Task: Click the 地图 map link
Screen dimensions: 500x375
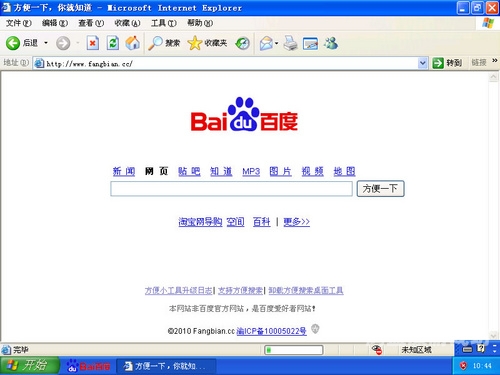Action: click(x=344, y=171)
